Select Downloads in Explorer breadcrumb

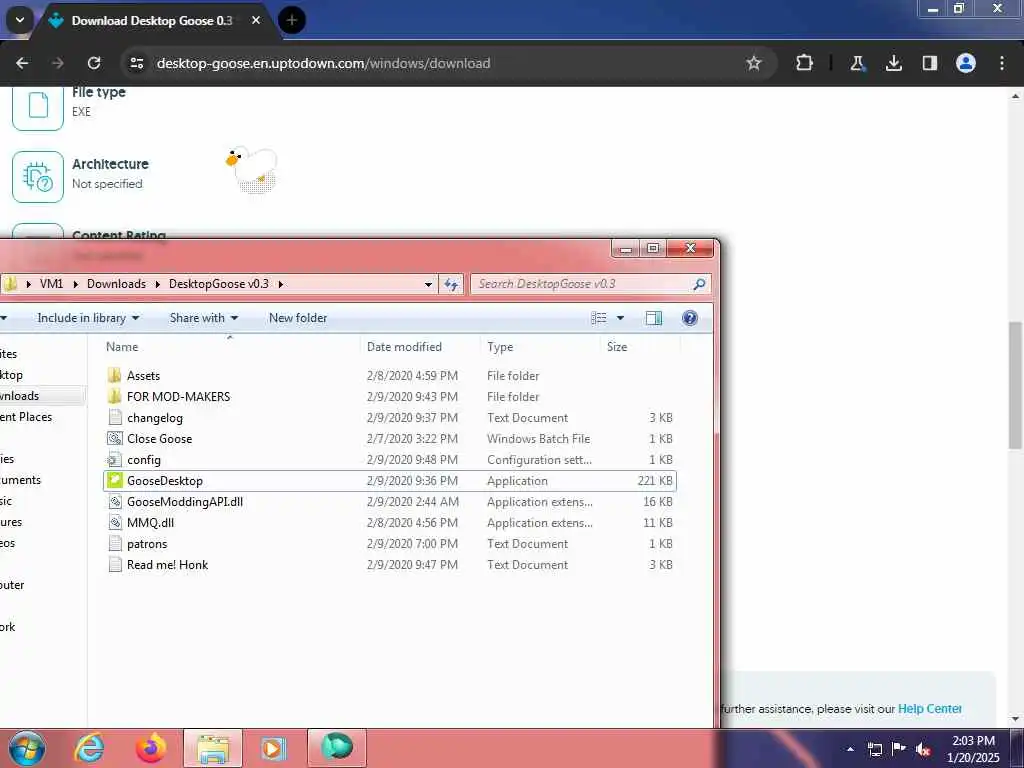(x=116, y=284)
